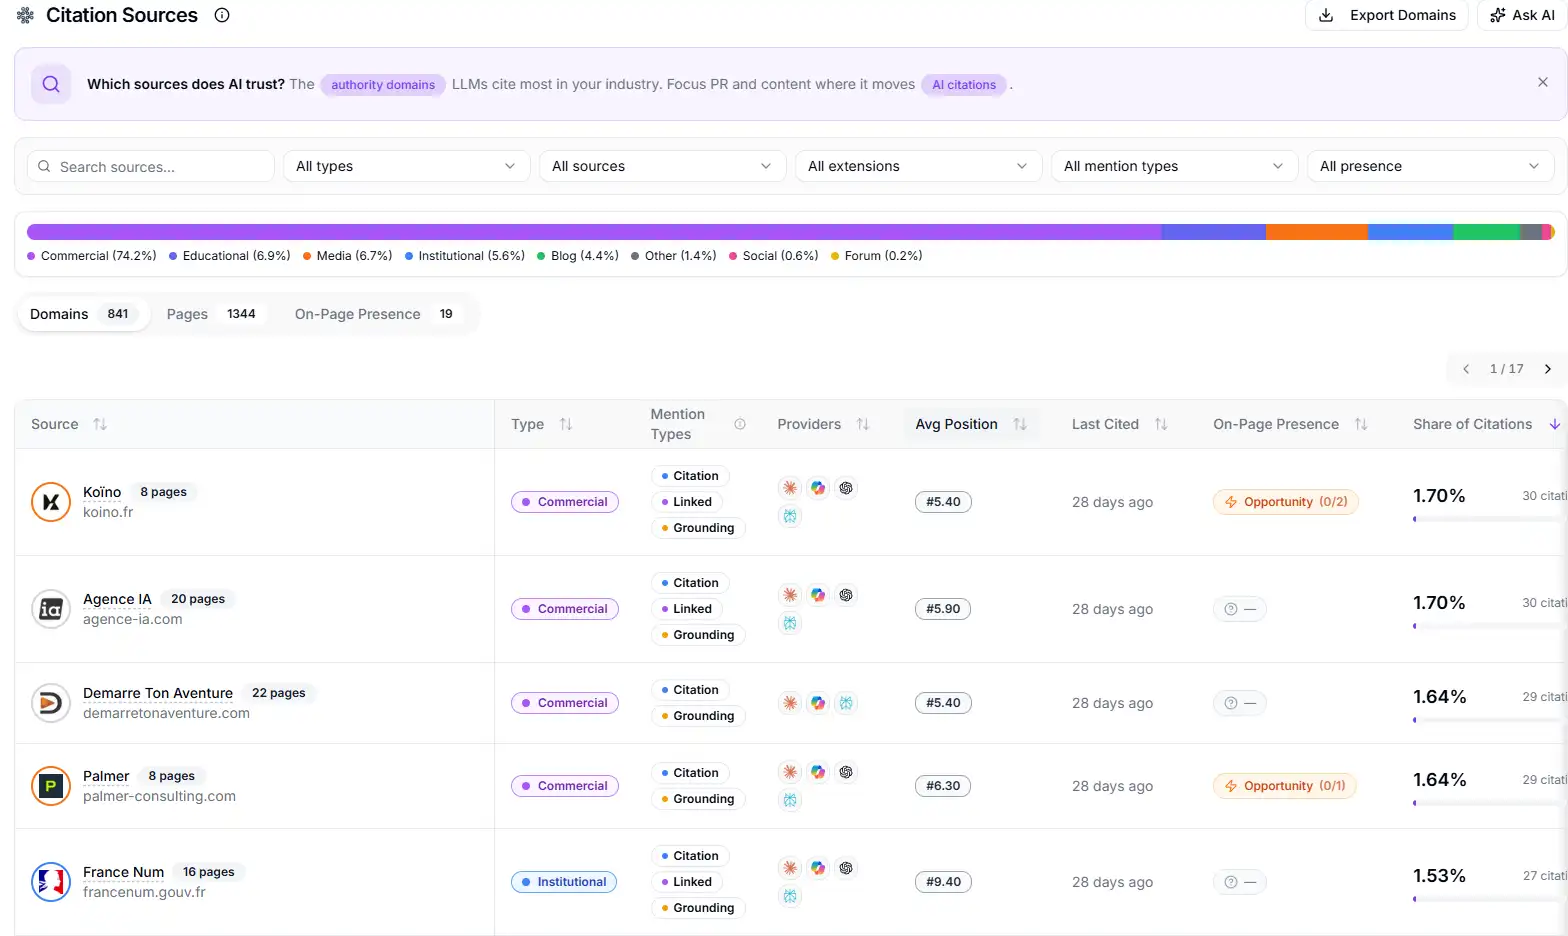Click Copilot provider icon in Koïno row
The height and width of the screenshot is (936, 1568).
pos(818,488)
